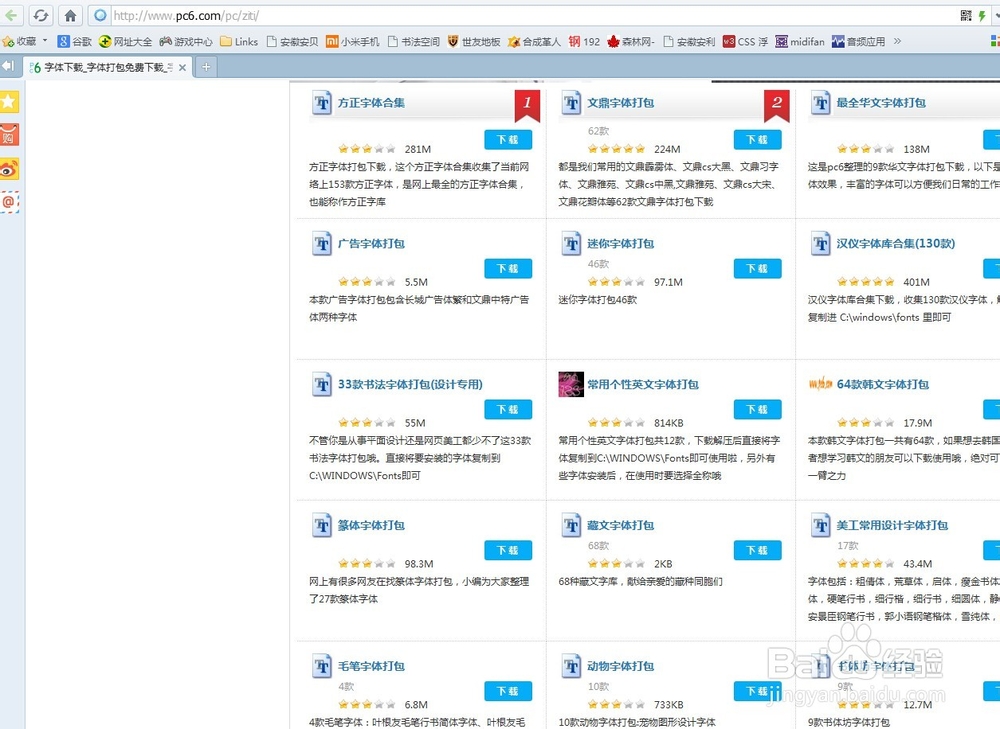Click the font icon beside 广告字体打包
The width and height of the screenshot is (1000, 729).
tap(321, 244)
